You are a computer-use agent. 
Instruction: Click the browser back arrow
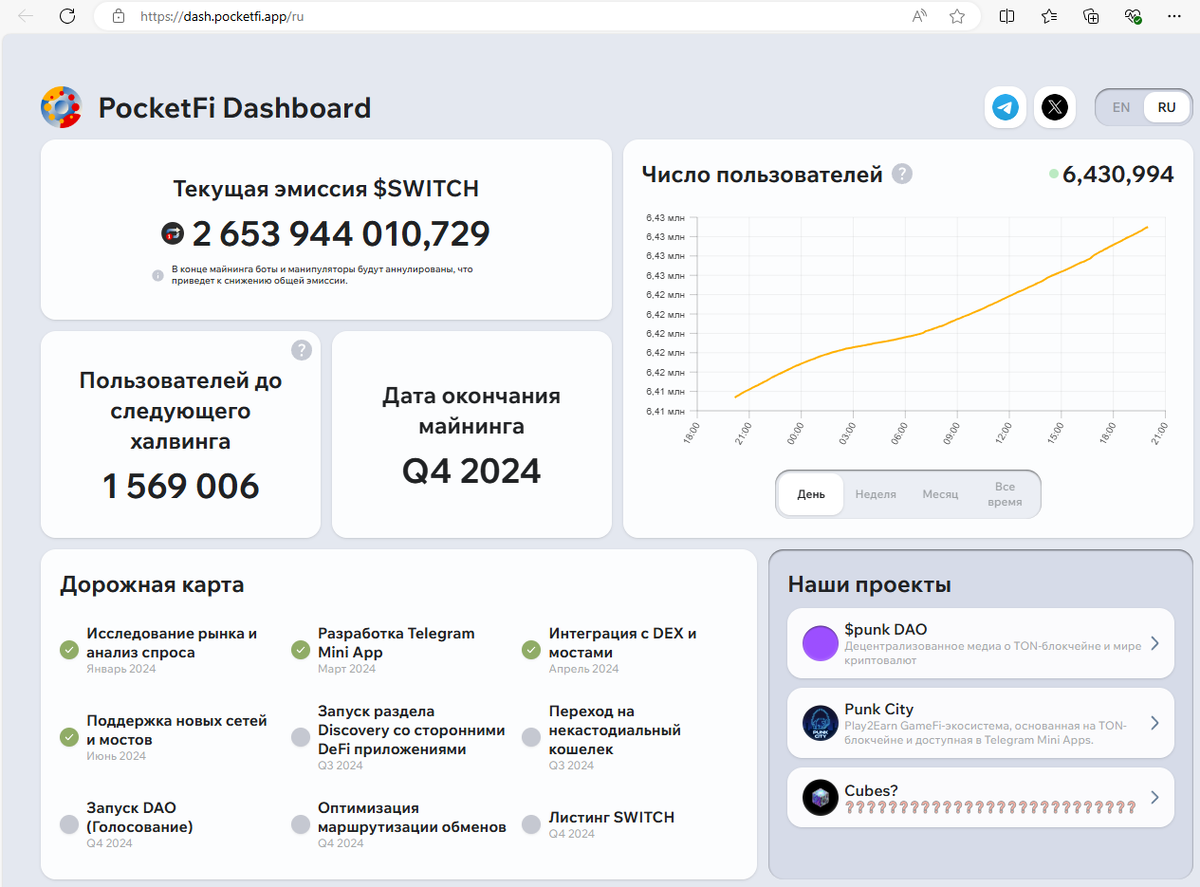click(26, 16)
